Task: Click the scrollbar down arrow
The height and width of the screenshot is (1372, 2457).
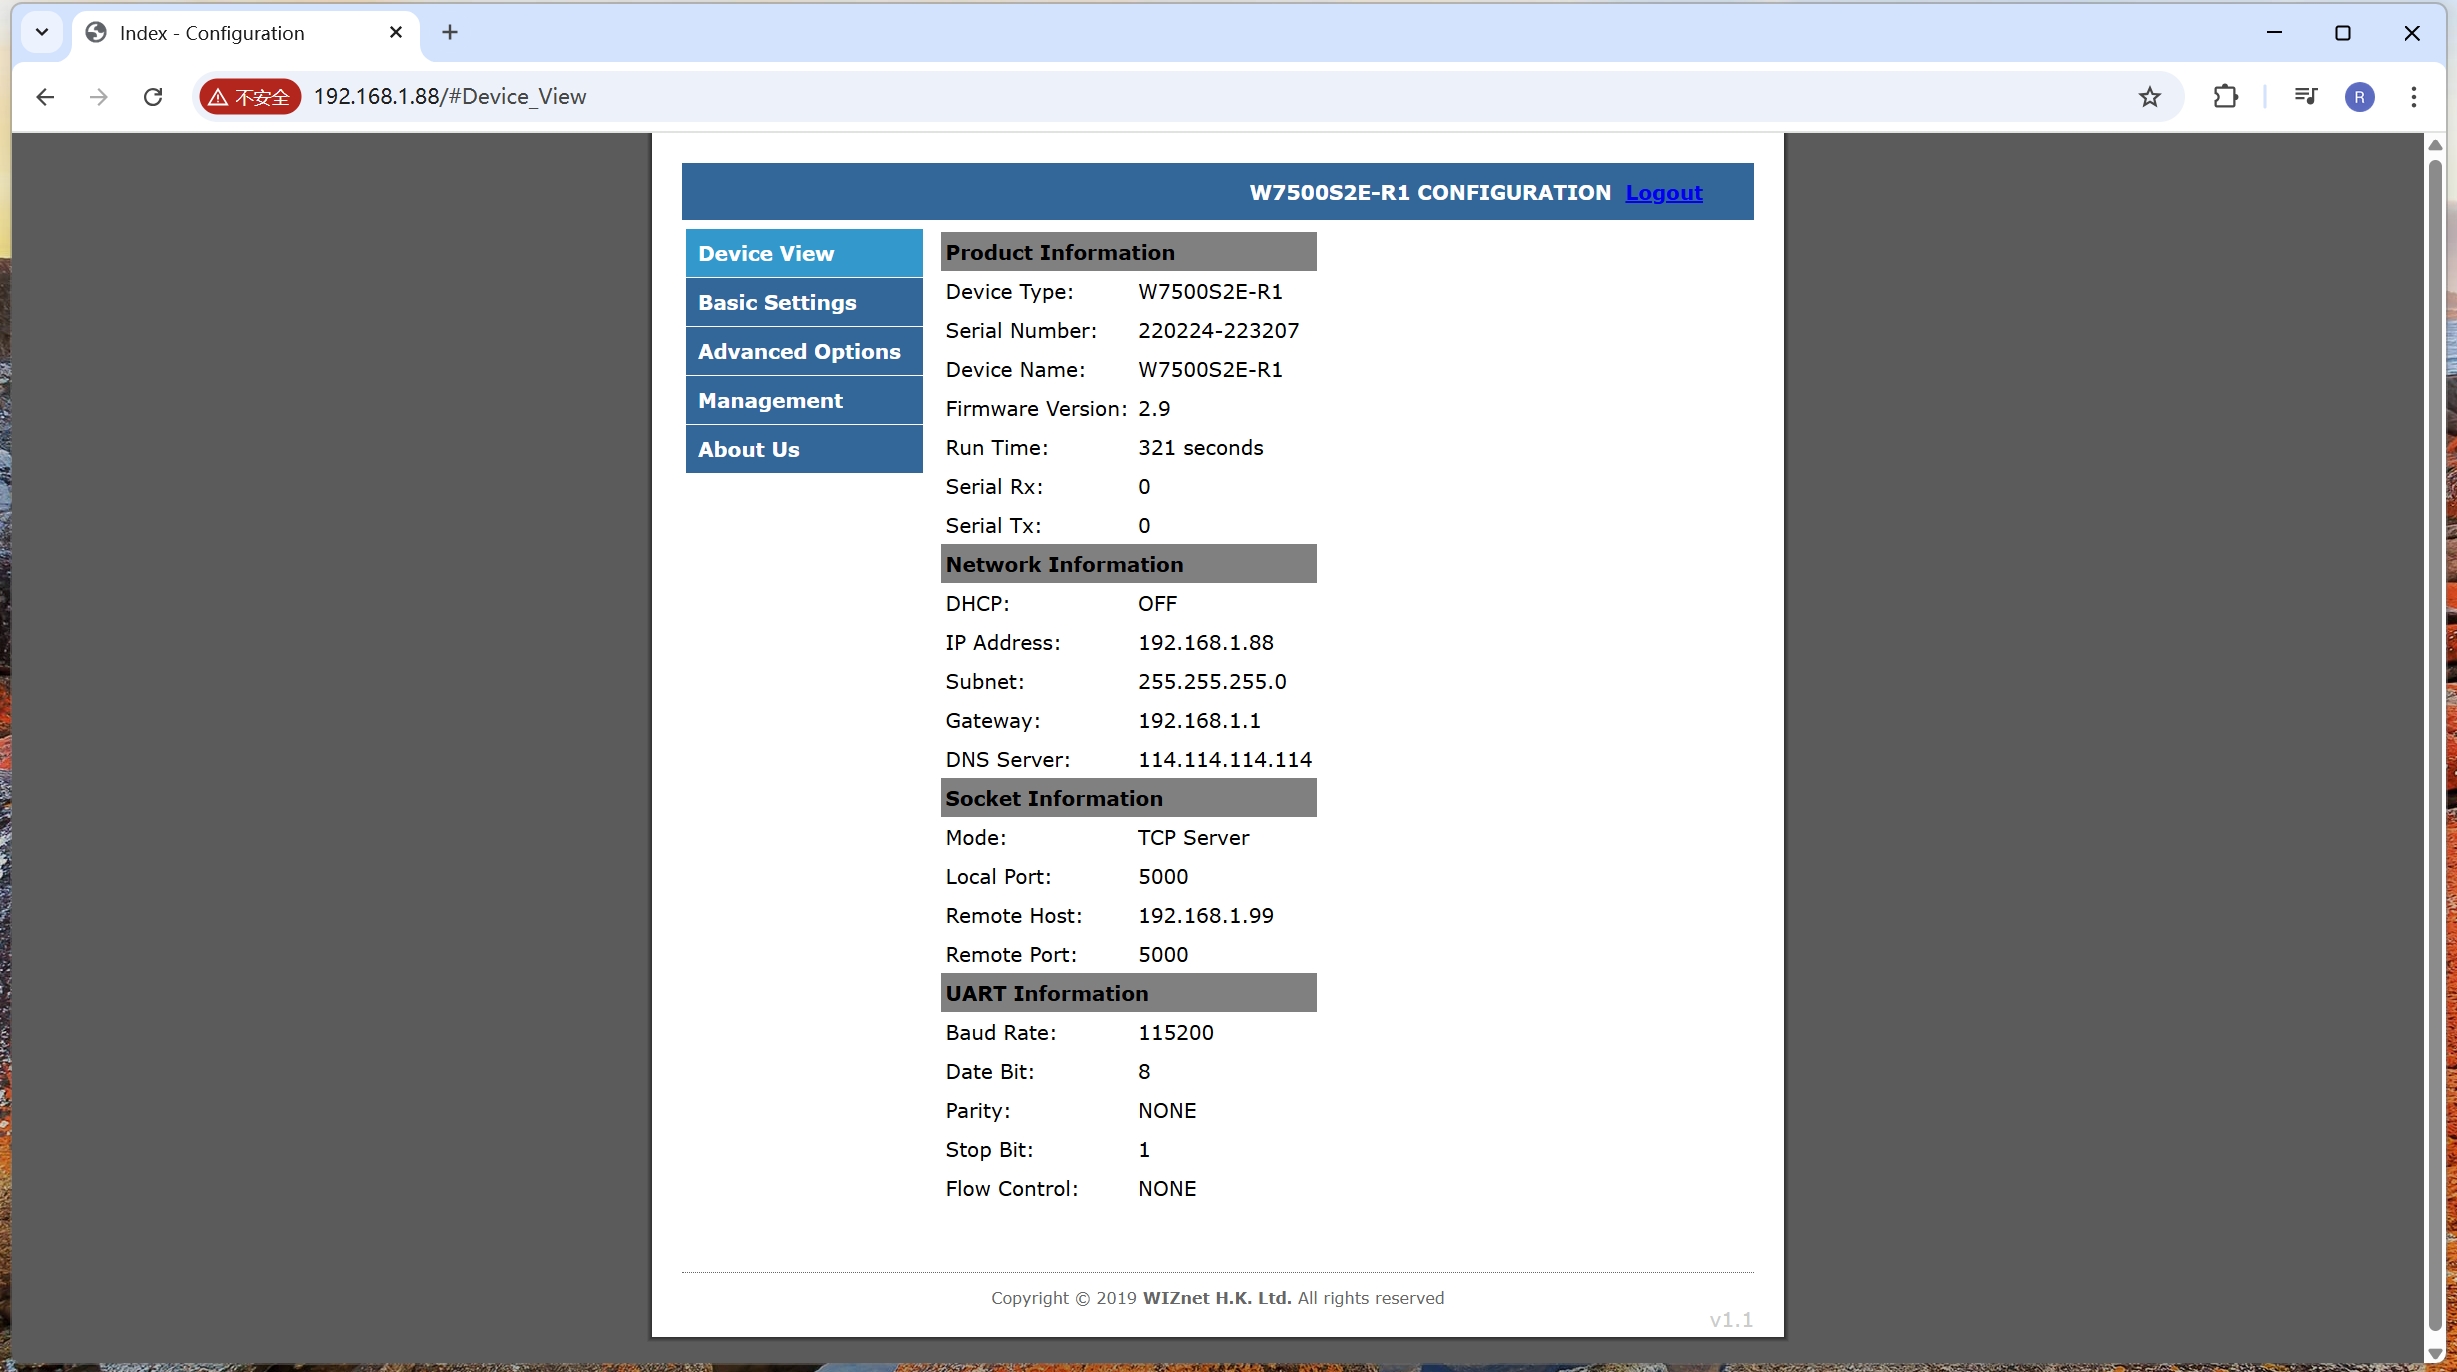Action: 2435,1353
